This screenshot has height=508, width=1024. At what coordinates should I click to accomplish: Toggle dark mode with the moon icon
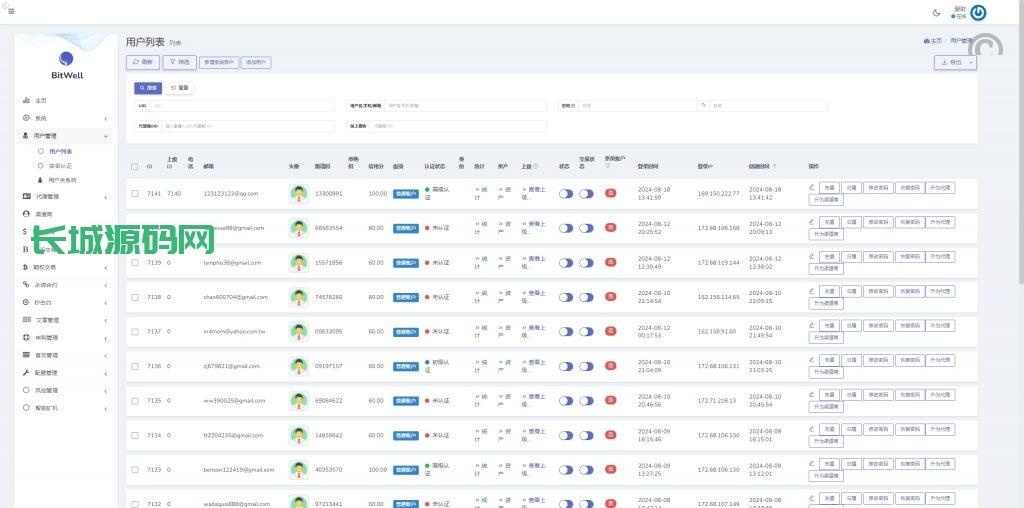[936, 12]
